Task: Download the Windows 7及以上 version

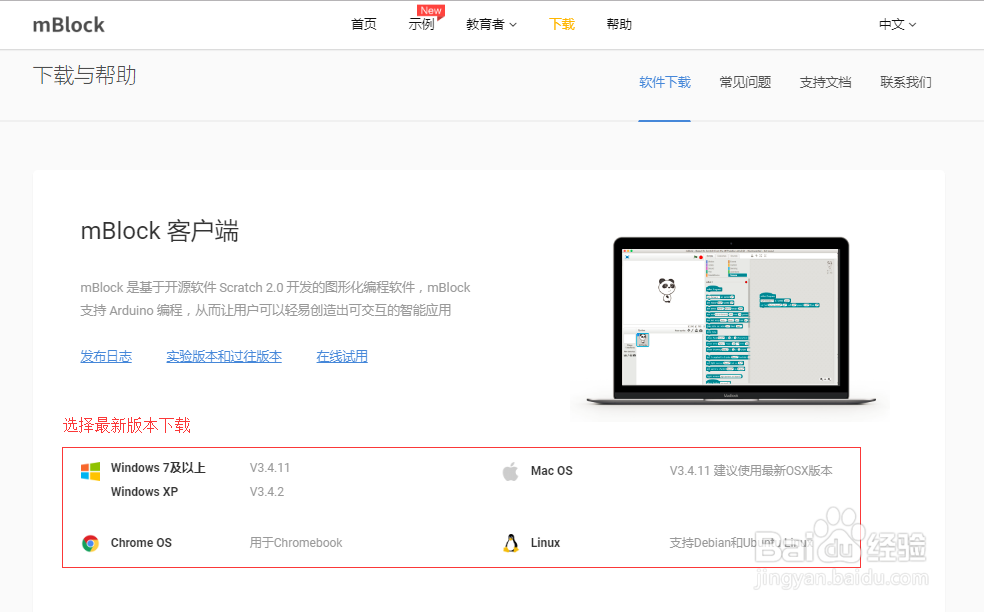Action: [158, 468]
